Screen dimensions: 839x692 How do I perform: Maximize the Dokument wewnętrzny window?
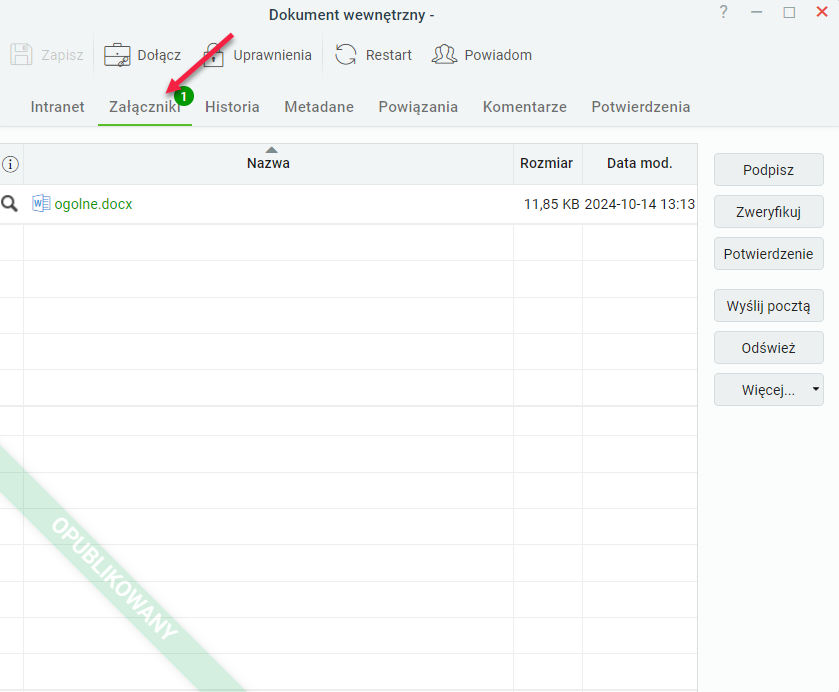789,12
